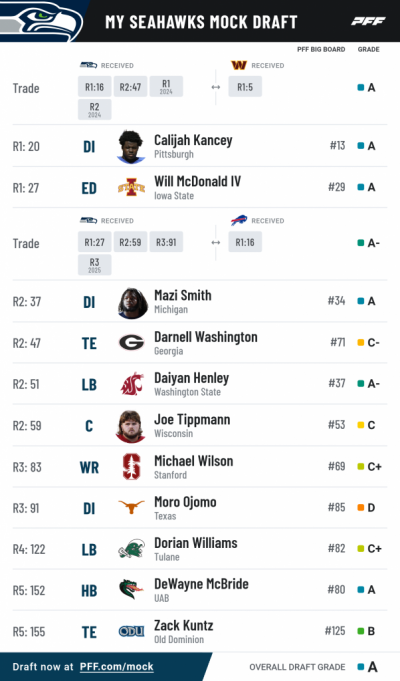Click Calijah Kancey's player headshot
Viewport: 400px width, 681px height.
[x=131, y=147]
